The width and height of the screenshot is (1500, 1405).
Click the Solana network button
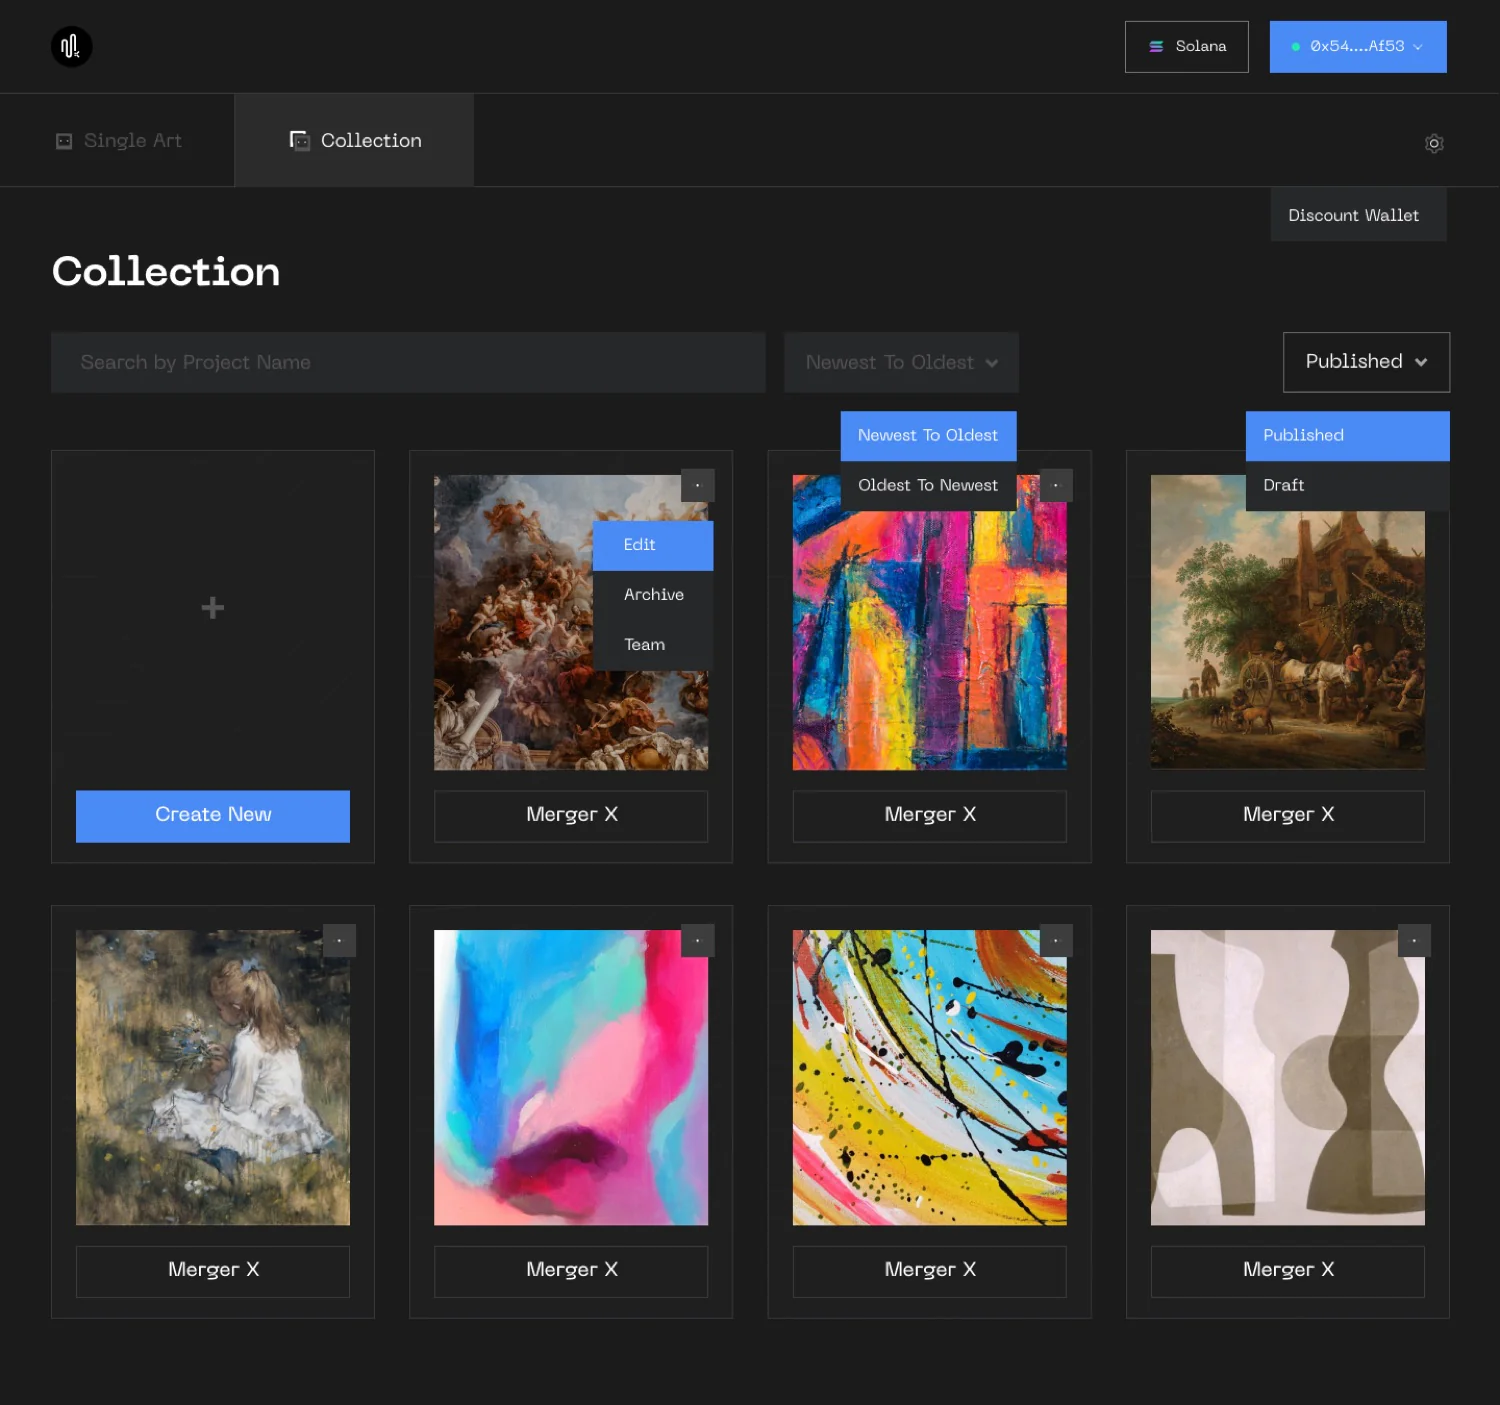pyautogui.click(x=1186, y=47)
